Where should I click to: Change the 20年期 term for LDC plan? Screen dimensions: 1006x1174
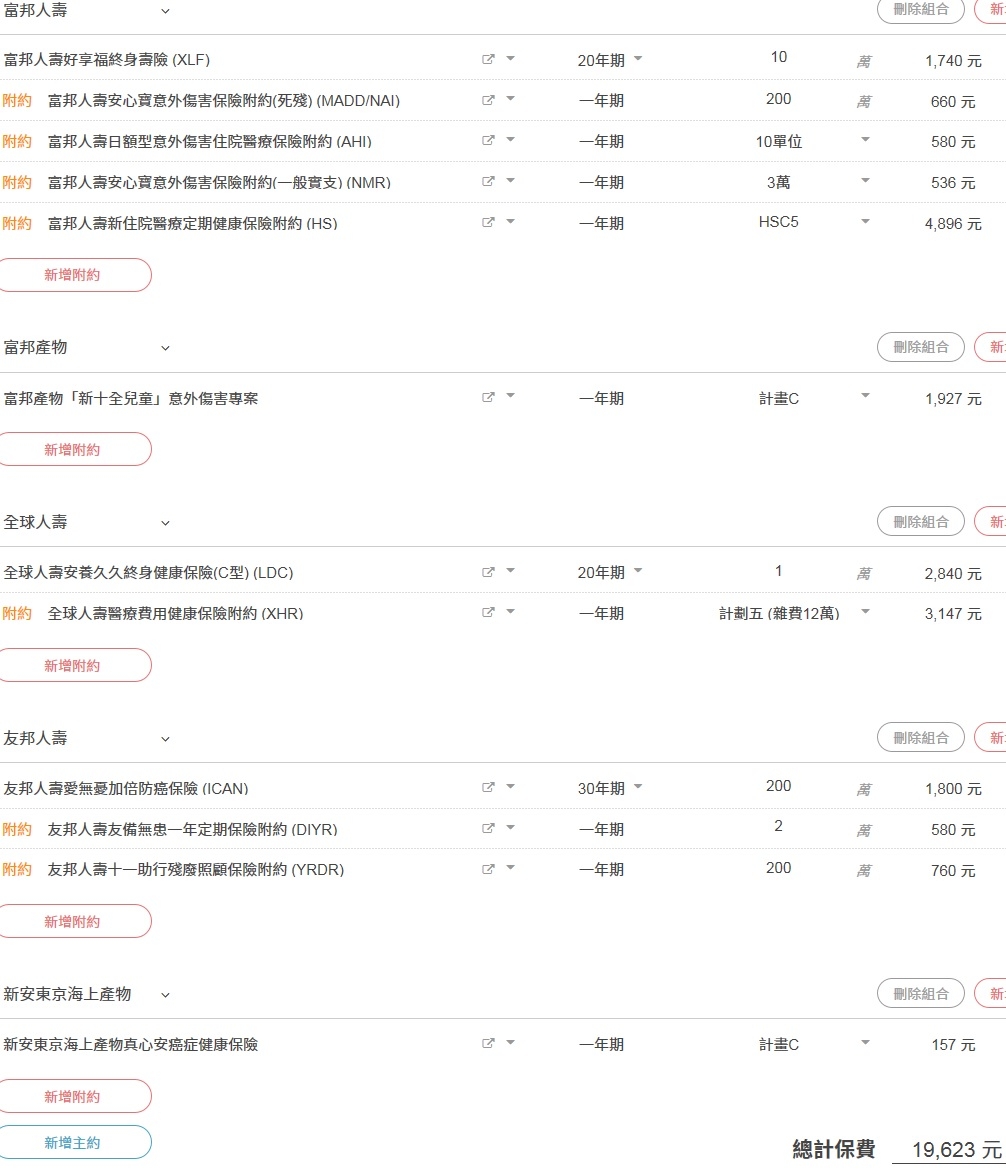pyautogui.click(x=610, y=573)
